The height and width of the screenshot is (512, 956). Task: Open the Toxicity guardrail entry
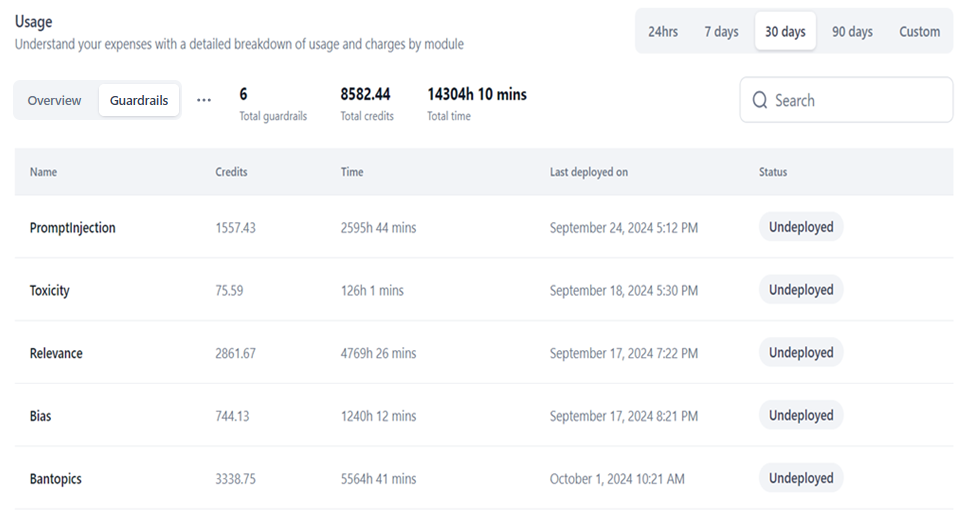point(50,291)
